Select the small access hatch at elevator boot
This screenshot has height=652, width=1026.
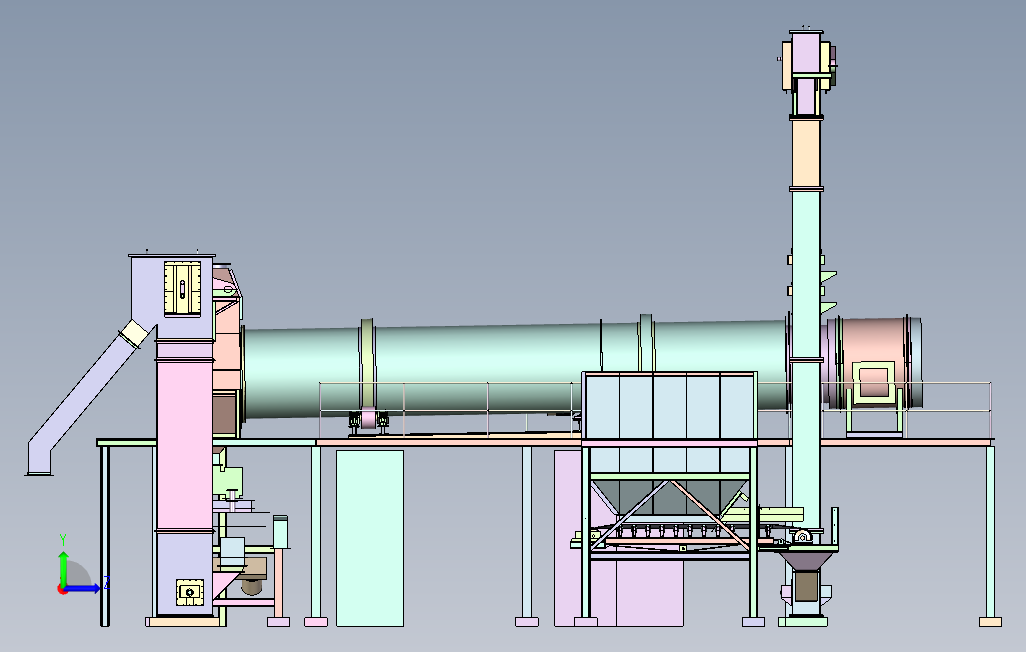pyautogui.click(x=190, y=592)
